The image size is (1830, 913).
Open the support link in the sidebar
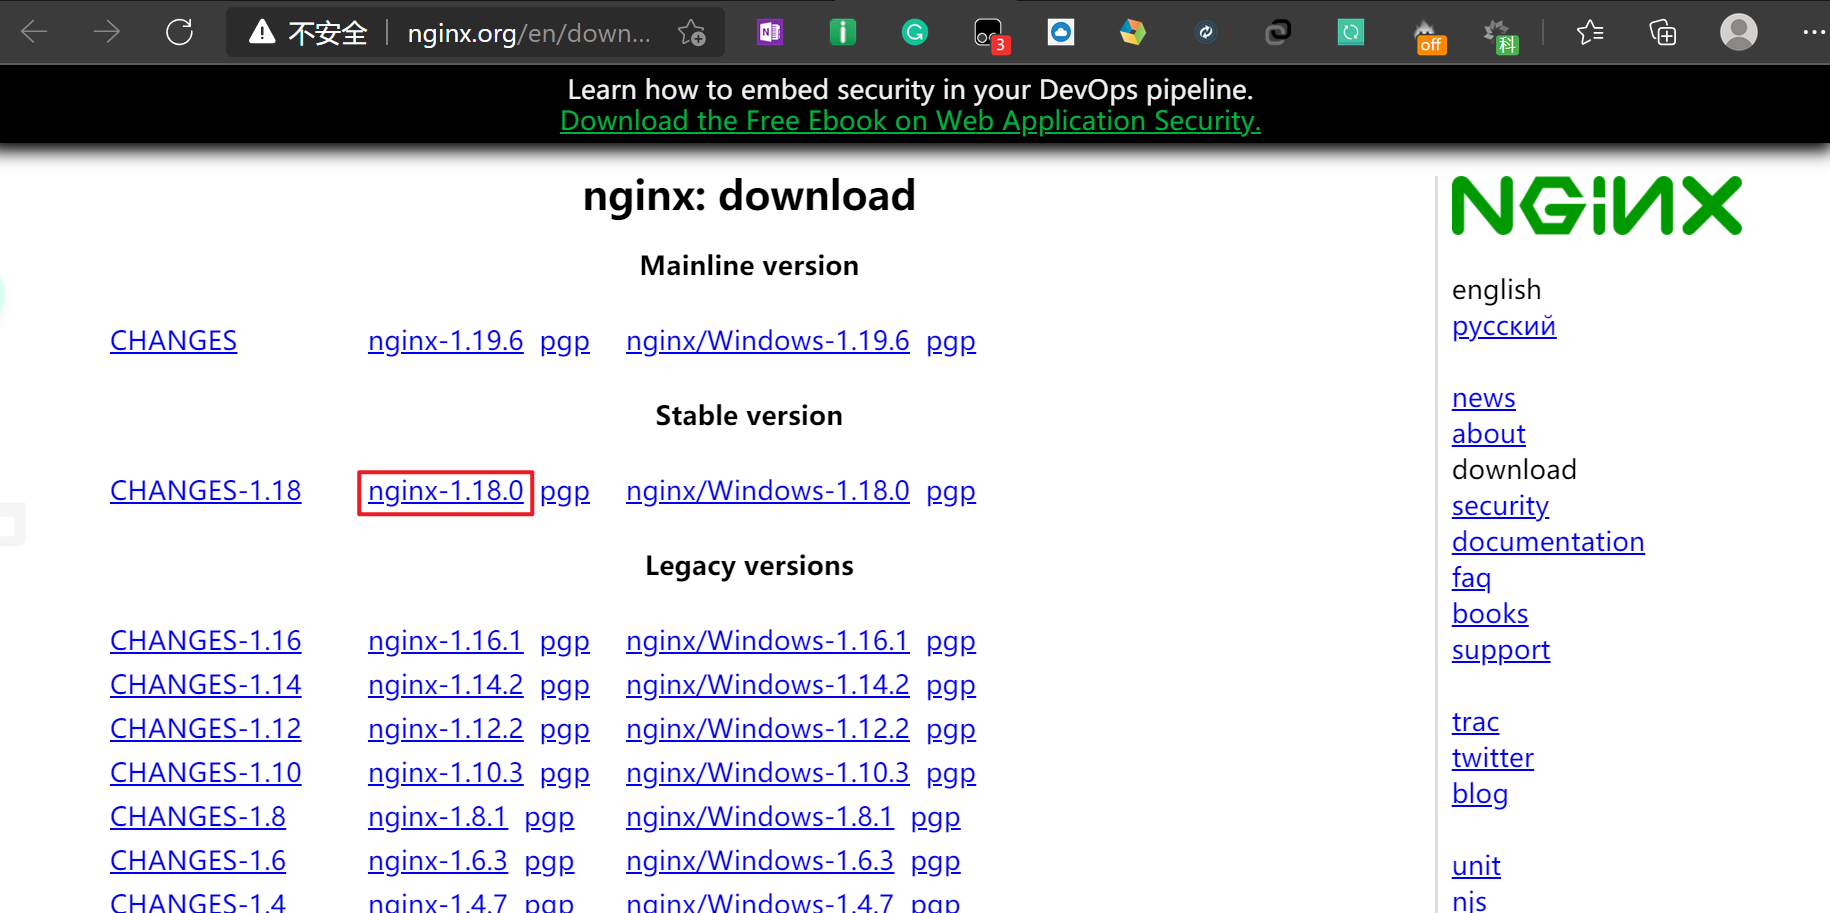tap(1501, 651)
